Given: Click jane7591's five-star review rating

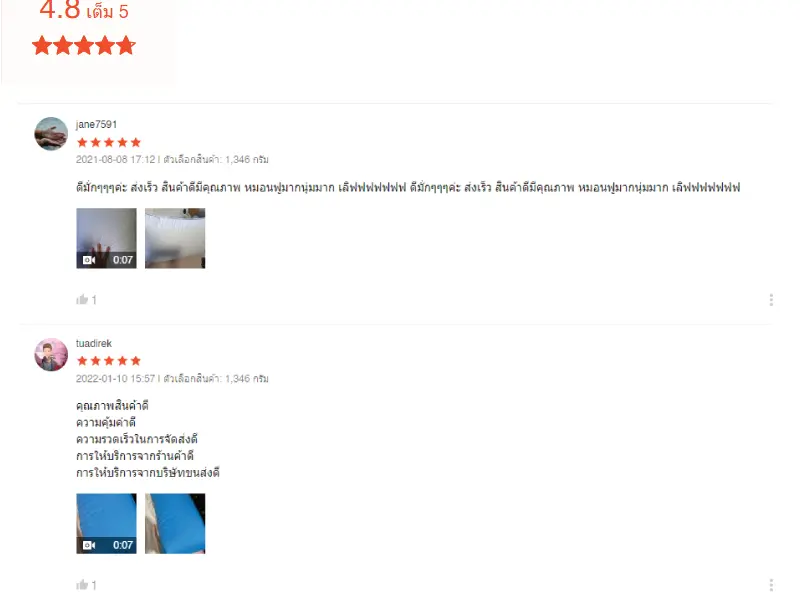Looking at the screenshot, I should [x=109, y=142].
